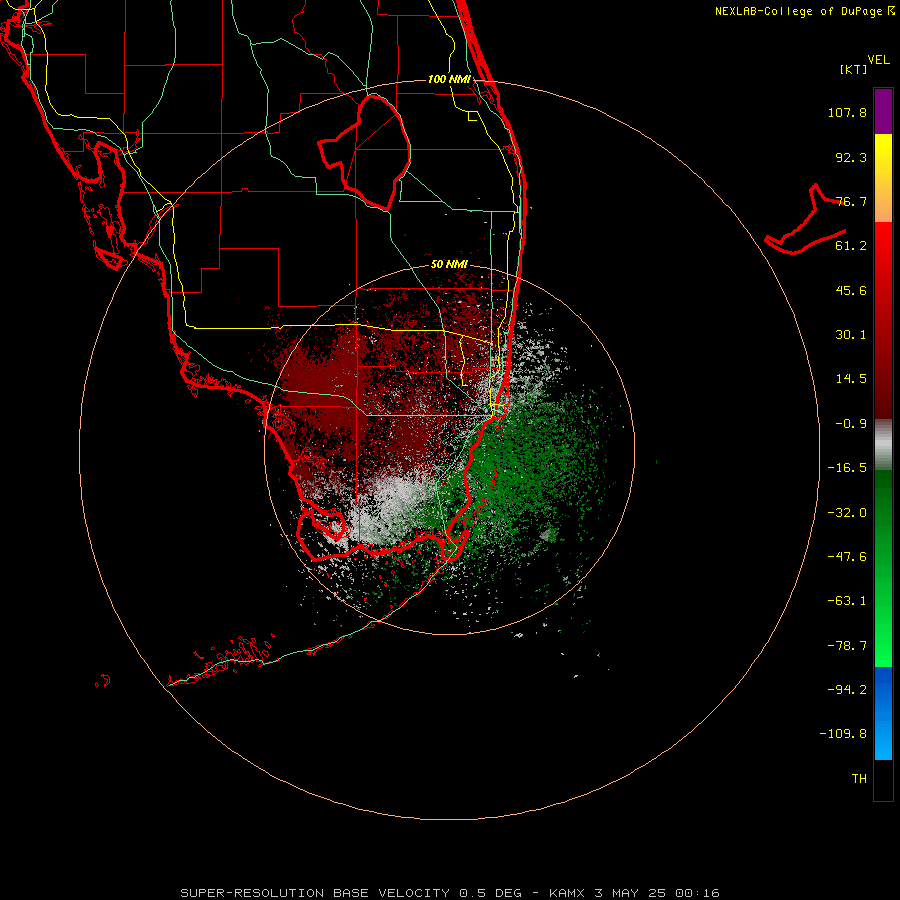Select the 92.3 legend value
Viewport: 900px width, 900px height.
coord(851,157)
